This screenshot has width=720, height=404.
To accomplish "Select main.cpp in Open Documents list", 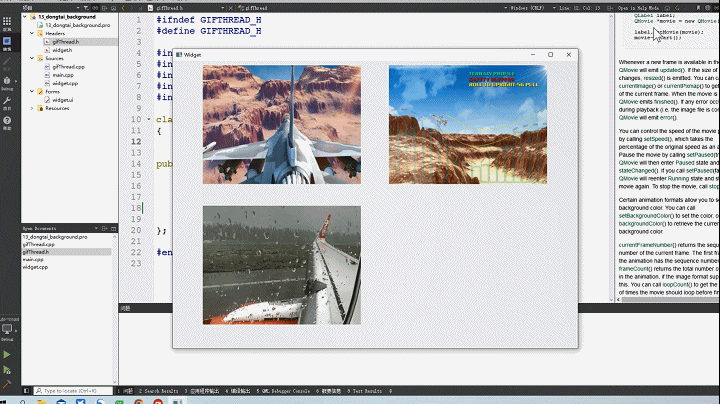I will coord(33,259).
